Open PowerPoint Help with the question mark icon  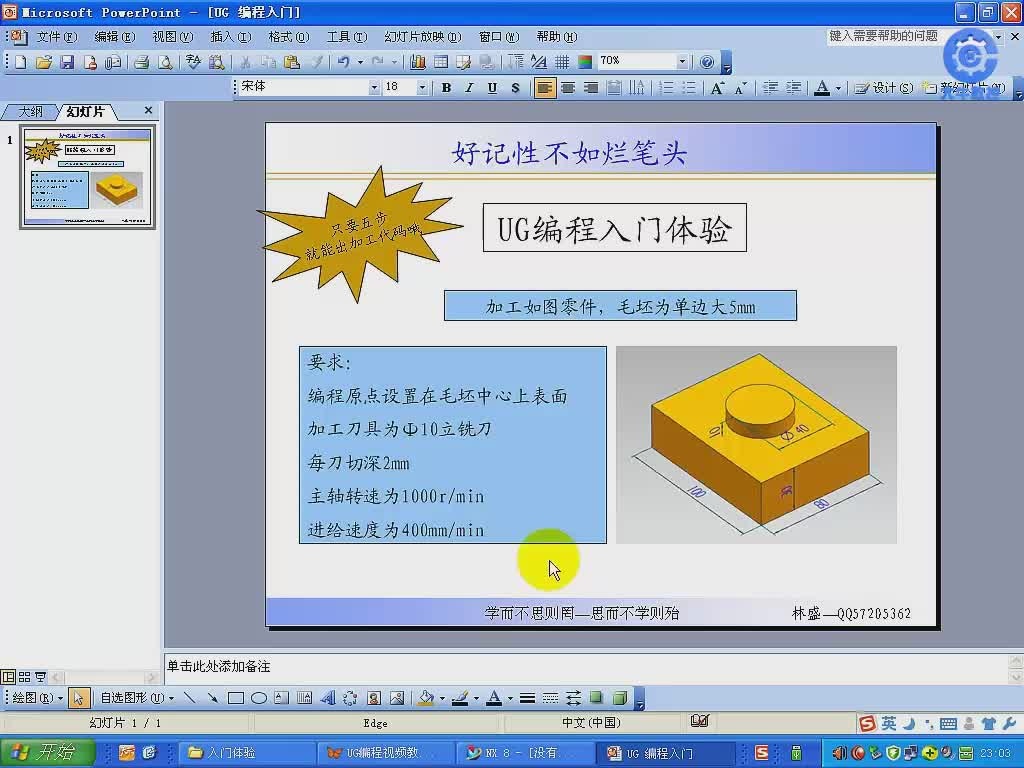click(x=707, y=62)
